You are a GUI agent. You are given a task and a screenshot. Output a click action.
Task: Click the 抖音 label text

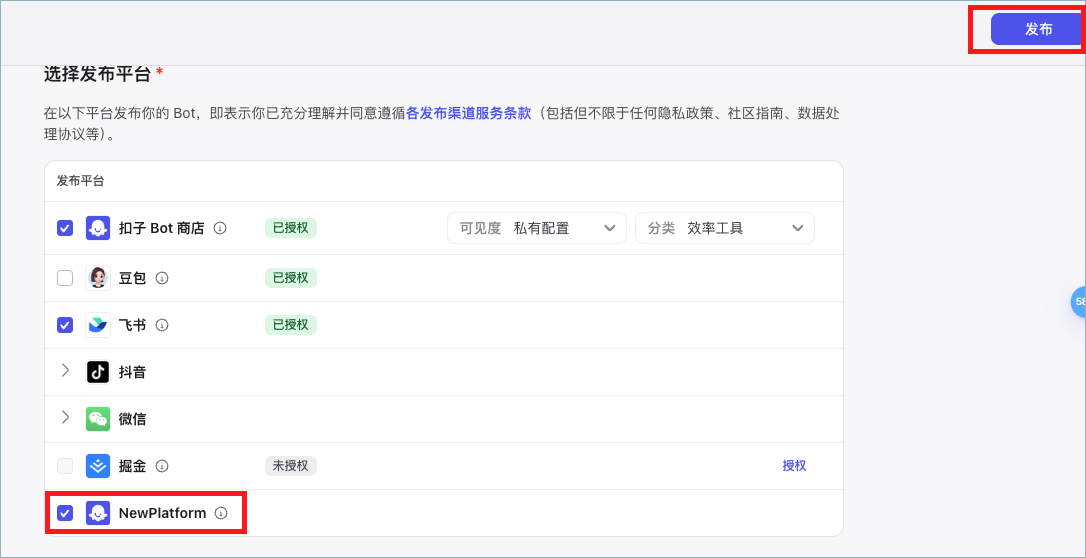(132, 372)
